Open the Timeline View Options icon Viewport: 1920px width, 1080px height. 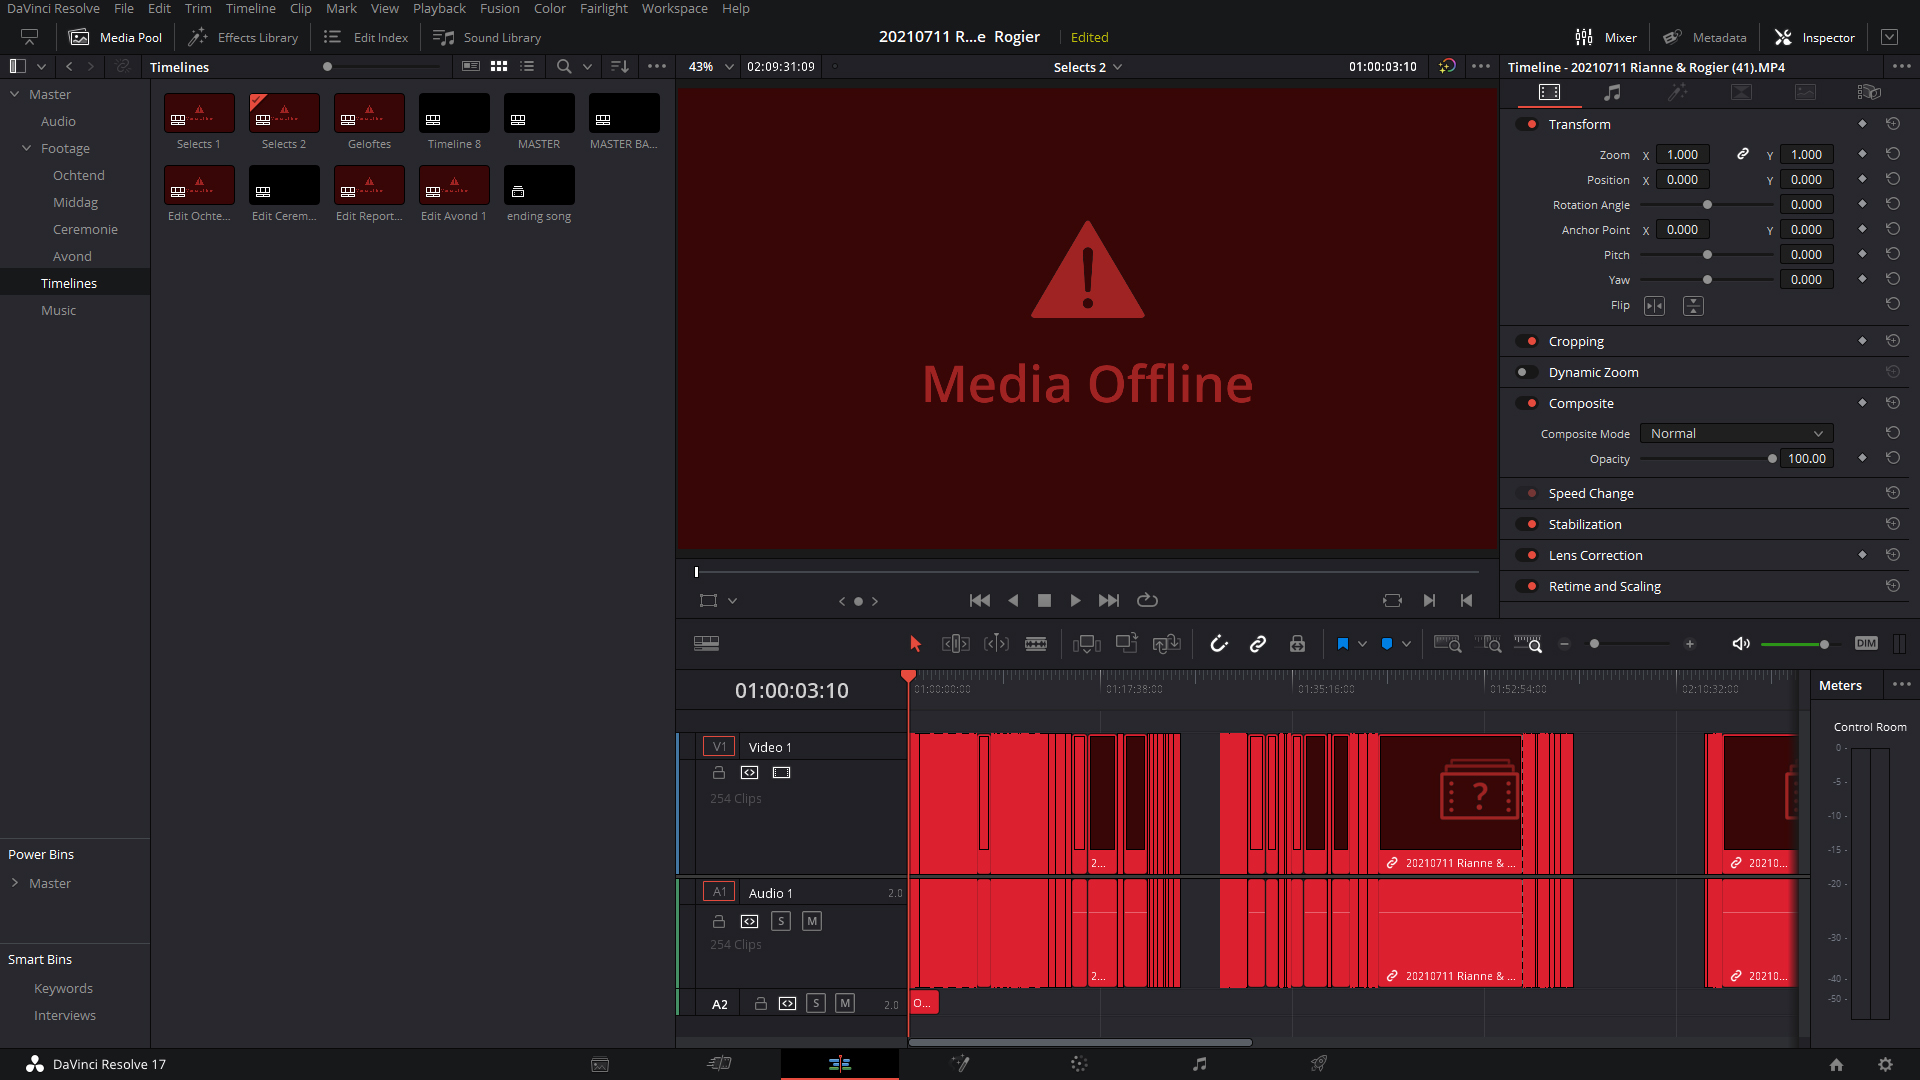pyautogui.click(x=706, y=644)
